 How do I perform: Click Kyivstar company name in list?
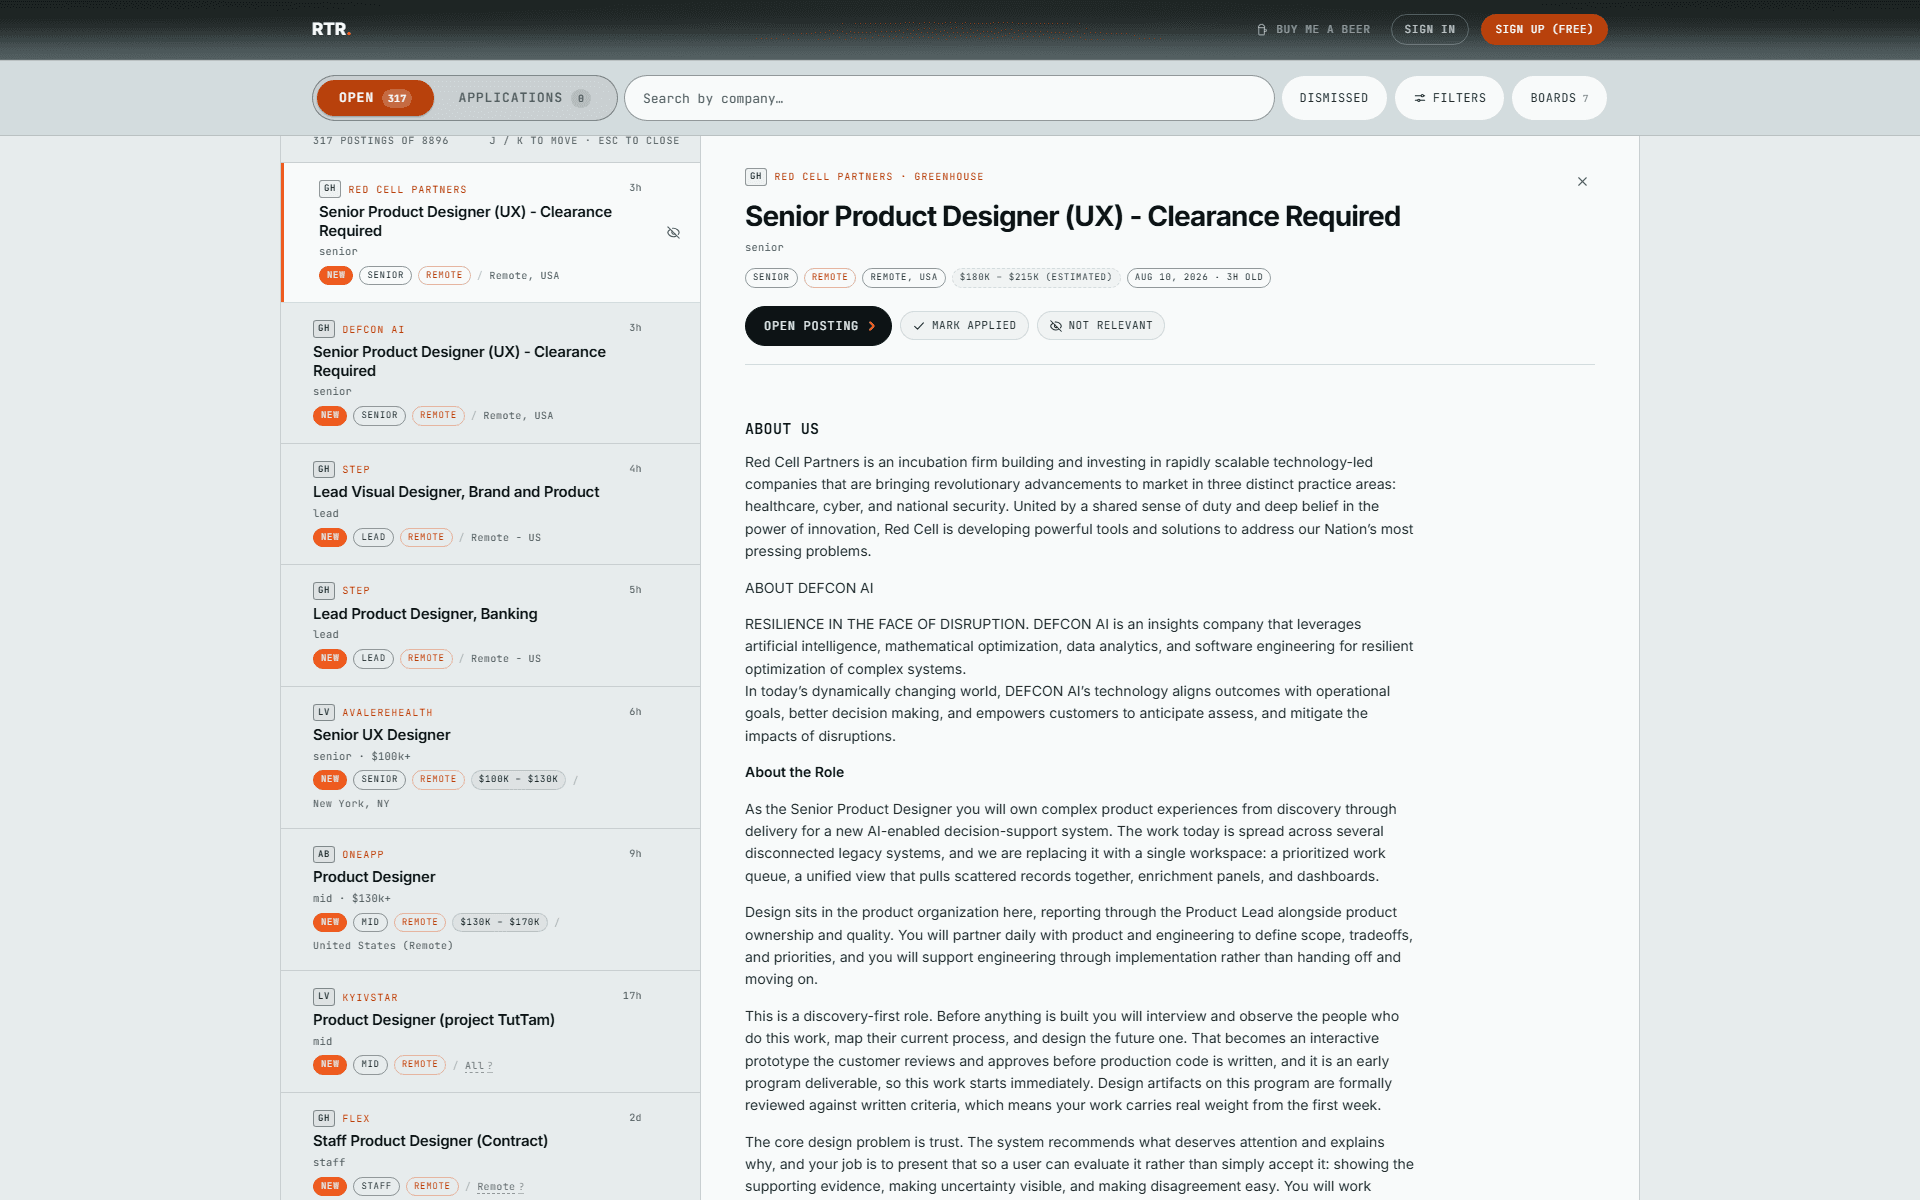click(370, 998)
